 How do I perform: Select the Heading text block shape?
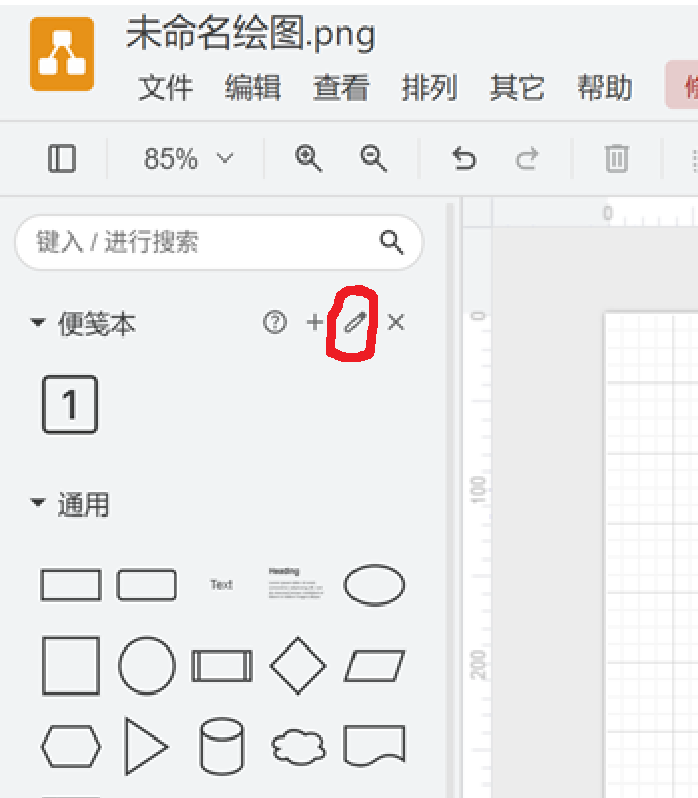pos(296,583)
